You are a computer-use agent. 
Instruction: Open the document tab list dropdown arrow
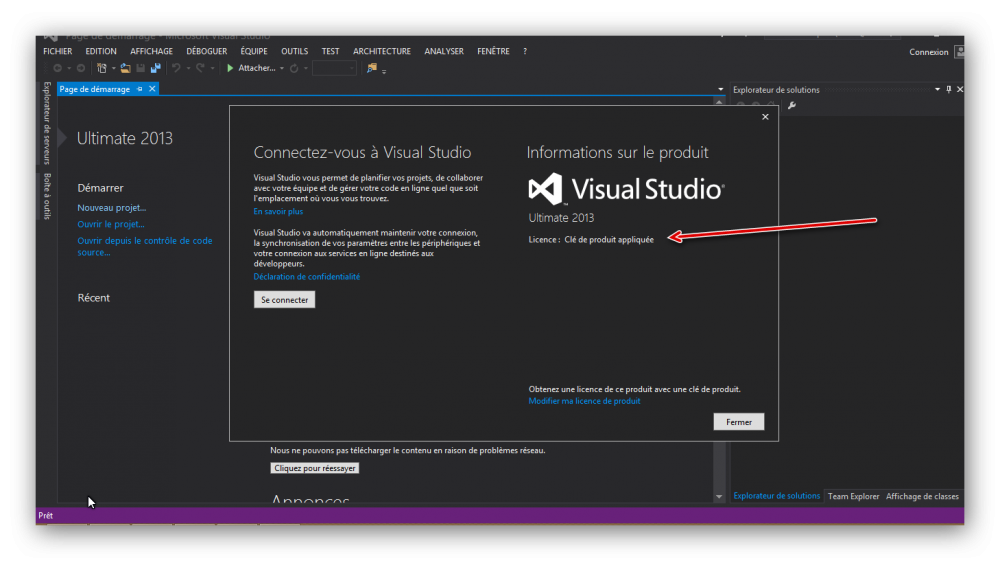[x=721, y=89]
